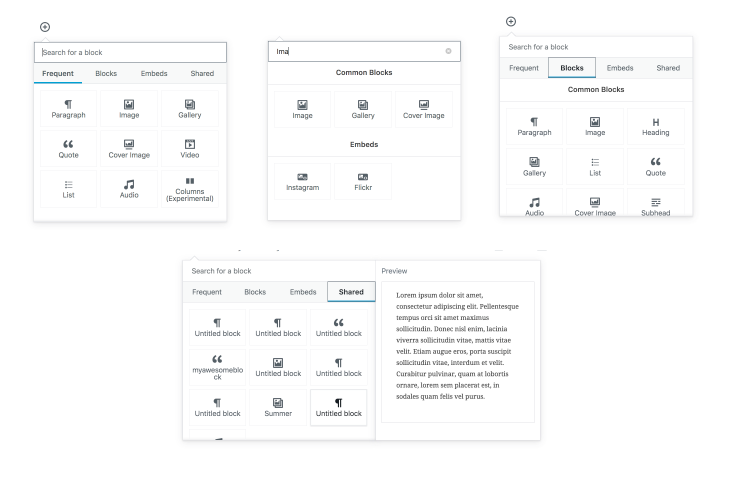Click search field in the Shared-tab panel
This screenshot has width=742, height=482.
[279, 271]
